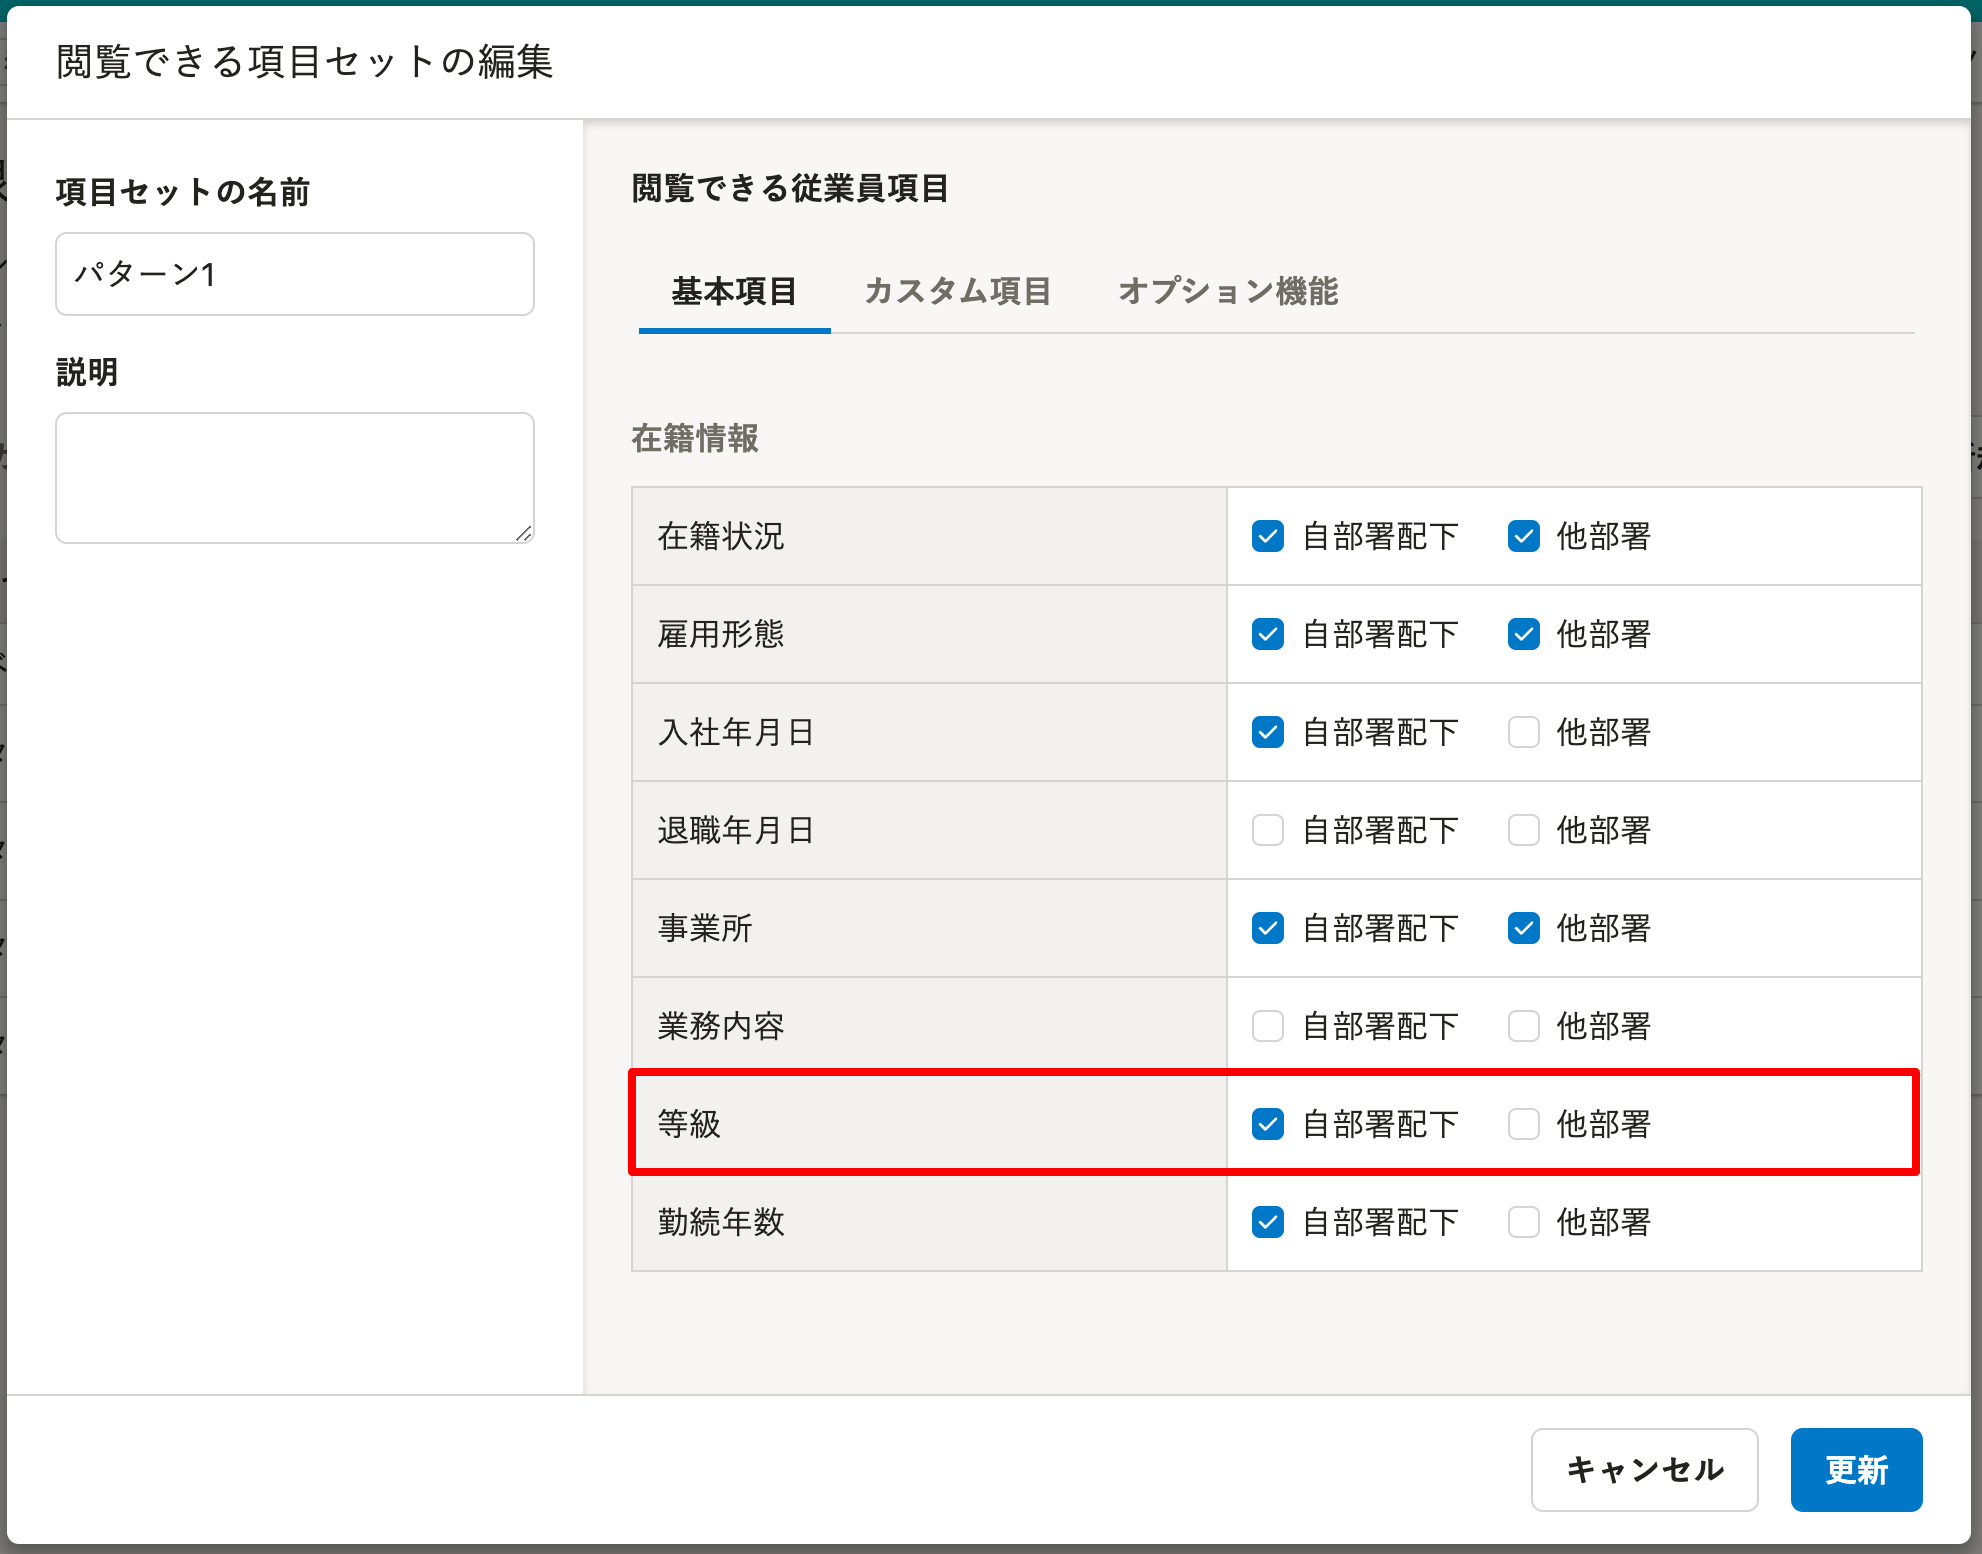Image resolution: width=1982 pixels, height=1554 pixels.
Task: Click the 閲覧できる項目セットの編集 dialog title
Action: (x=304, y=62)
